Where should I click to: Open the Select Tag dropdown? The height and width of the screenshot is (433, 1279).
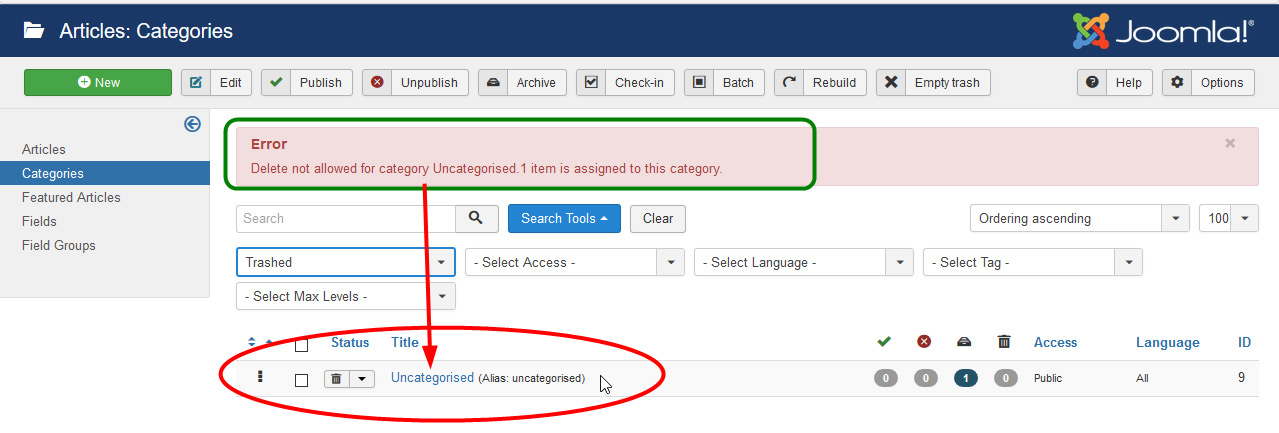[1033, 262]
